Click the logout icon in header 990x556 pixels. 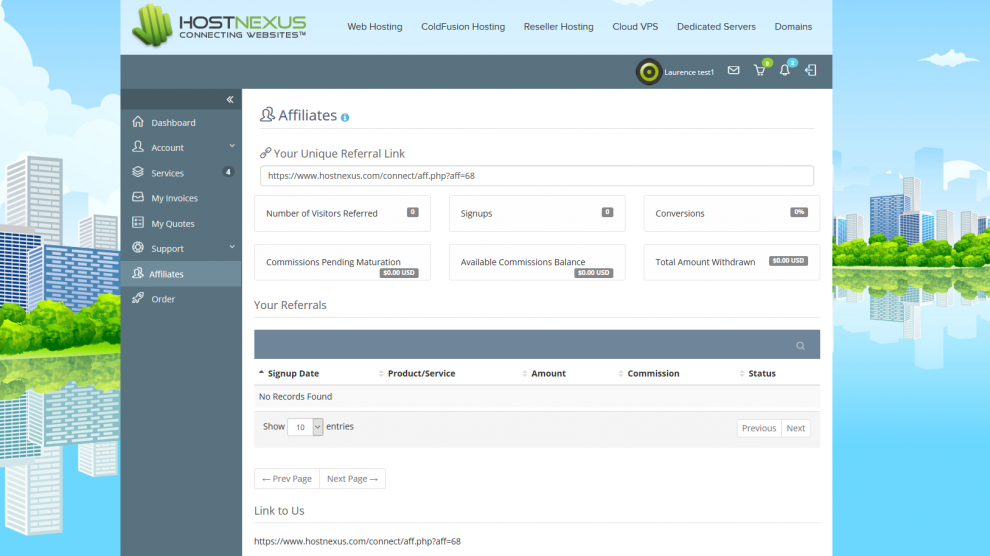811,71
